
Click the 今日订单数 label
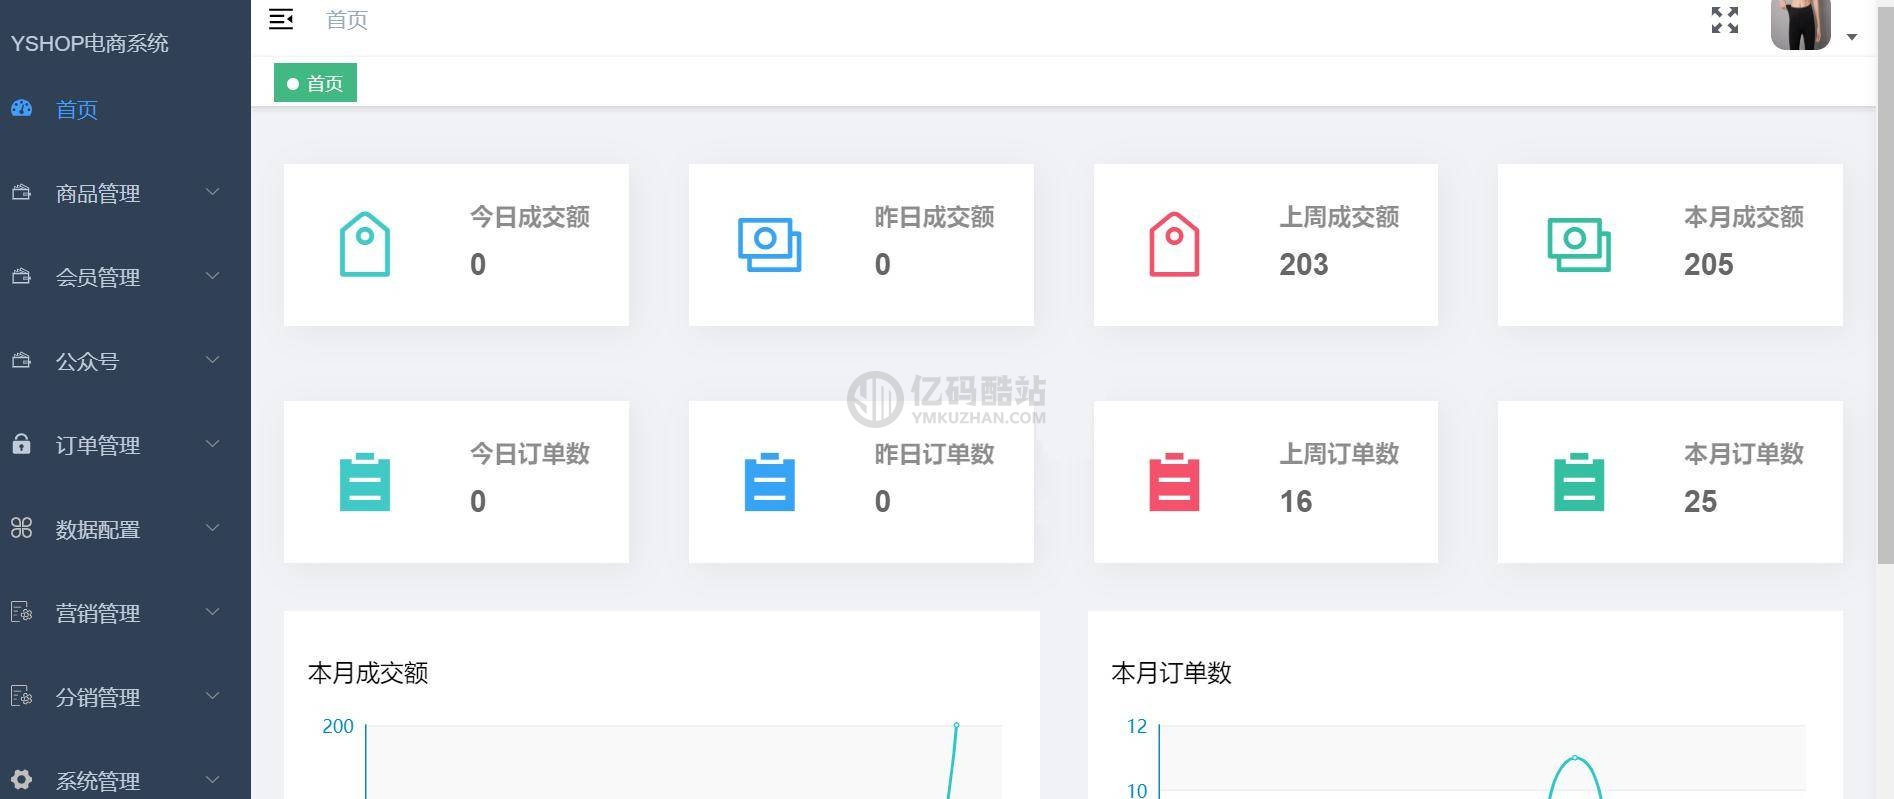point(530,454)
